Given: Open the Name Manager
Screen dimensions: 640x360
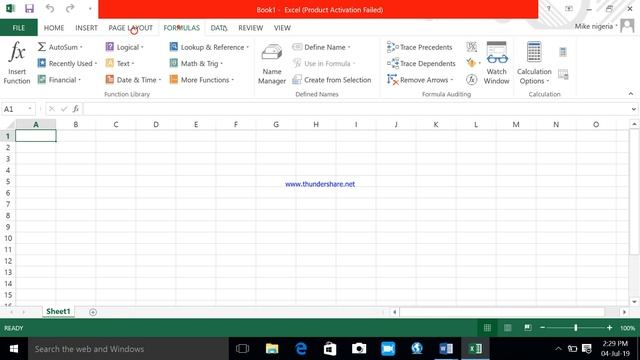Looking at the screenshot, I should click(x=271, y=64).
